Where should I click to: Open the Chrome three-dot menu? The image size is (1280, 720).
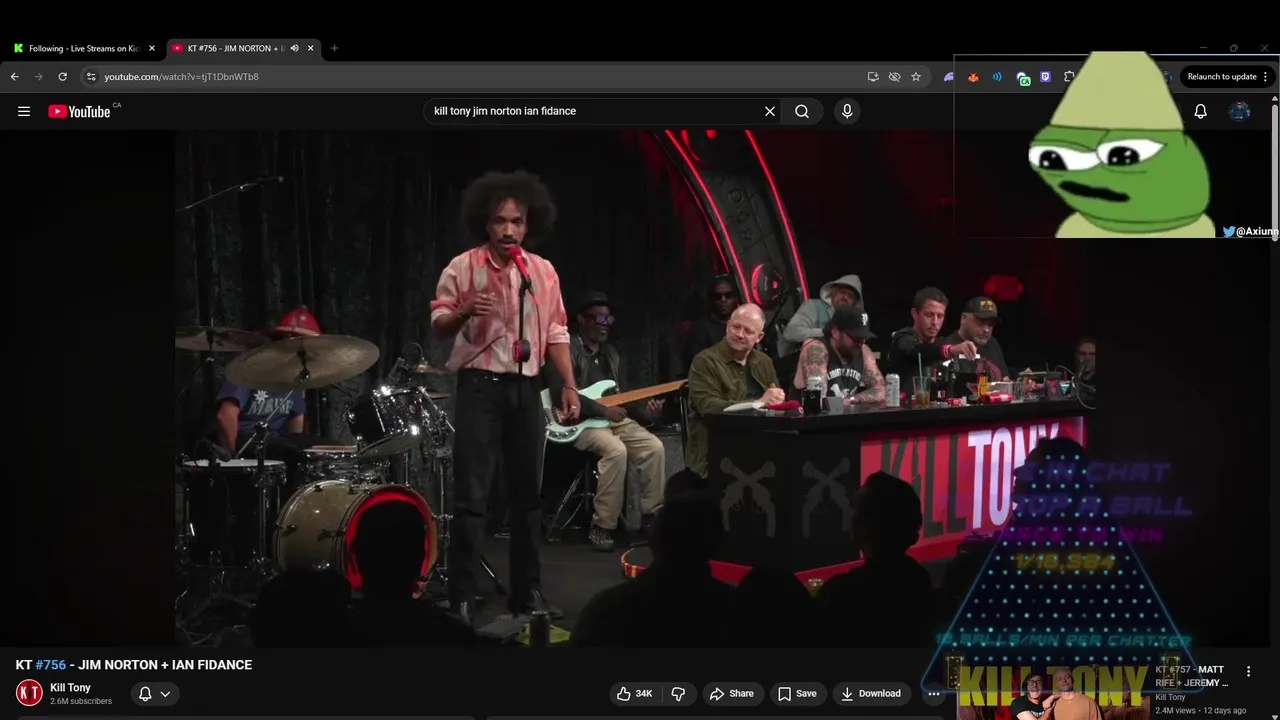[1265, 76]
